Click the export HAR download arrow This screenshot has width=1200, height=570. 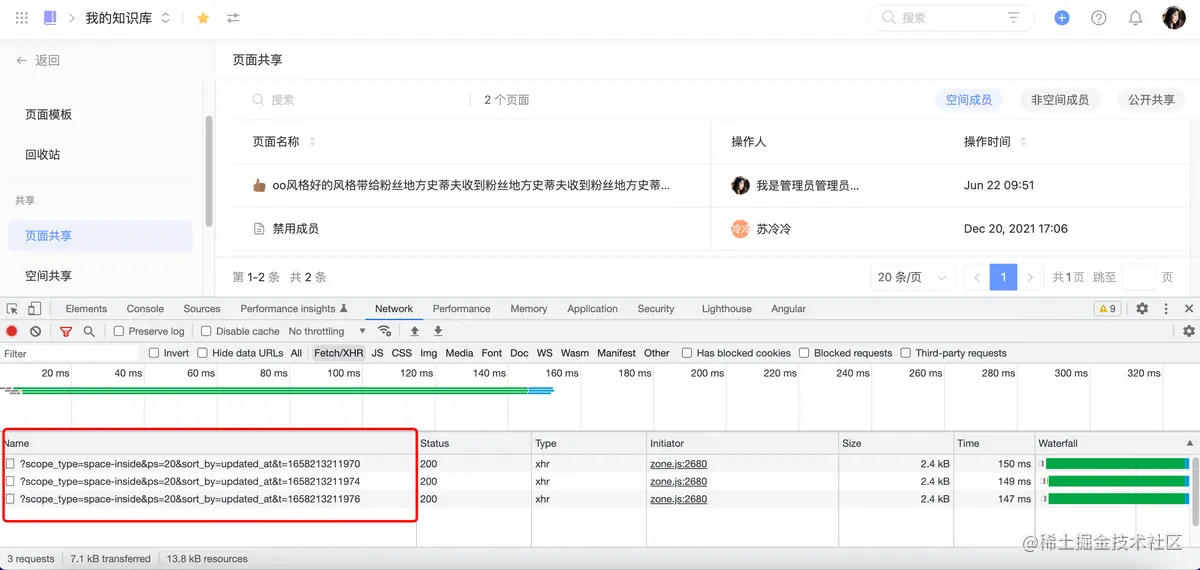437,331
